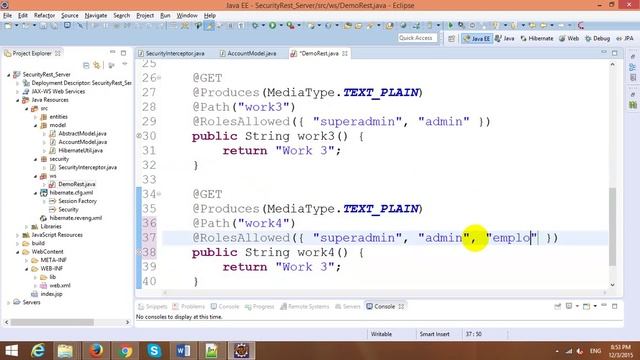Viewport: 640px width, 360px height.
Task: Expand the Libraries node
Action: pyautogui.click(x=27, y=227)
